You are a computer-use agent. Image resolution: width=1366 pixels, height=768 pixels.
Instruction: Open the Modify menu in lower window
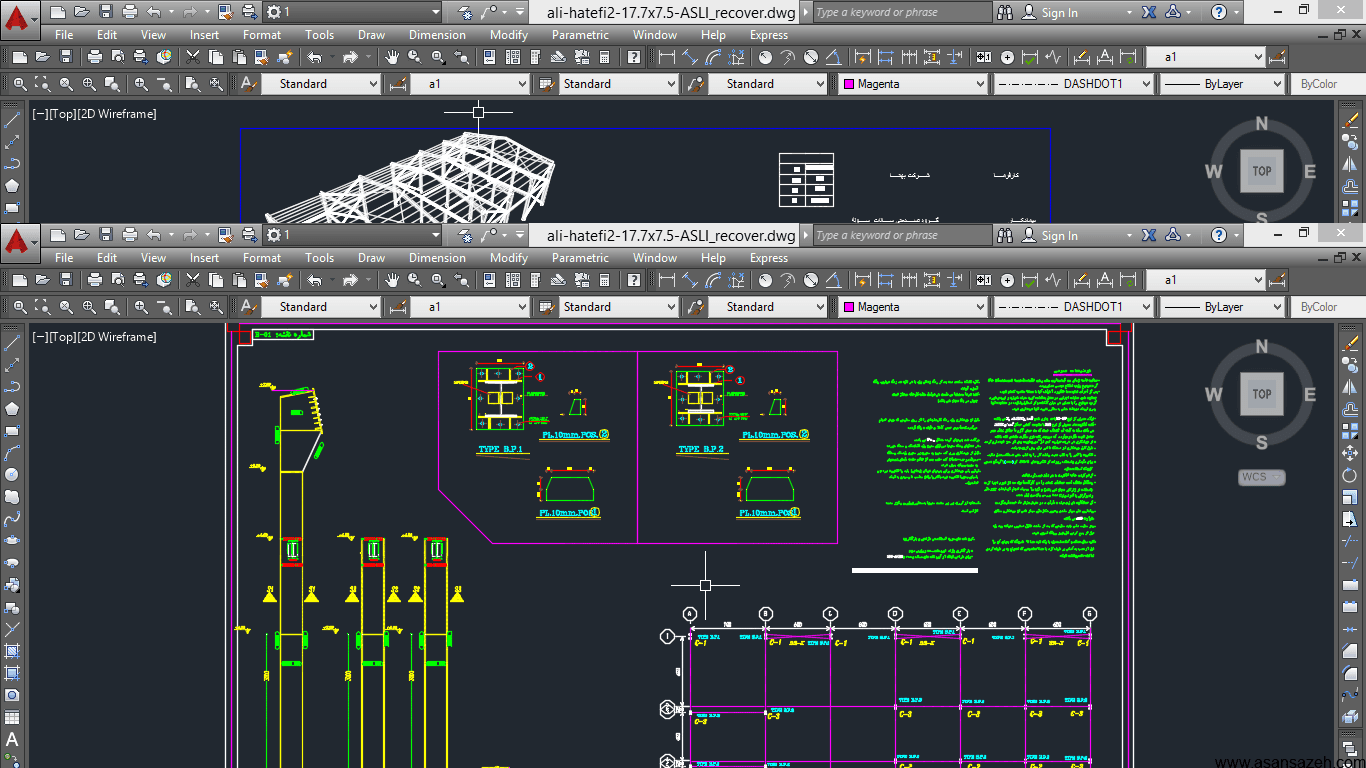point(509,258)
